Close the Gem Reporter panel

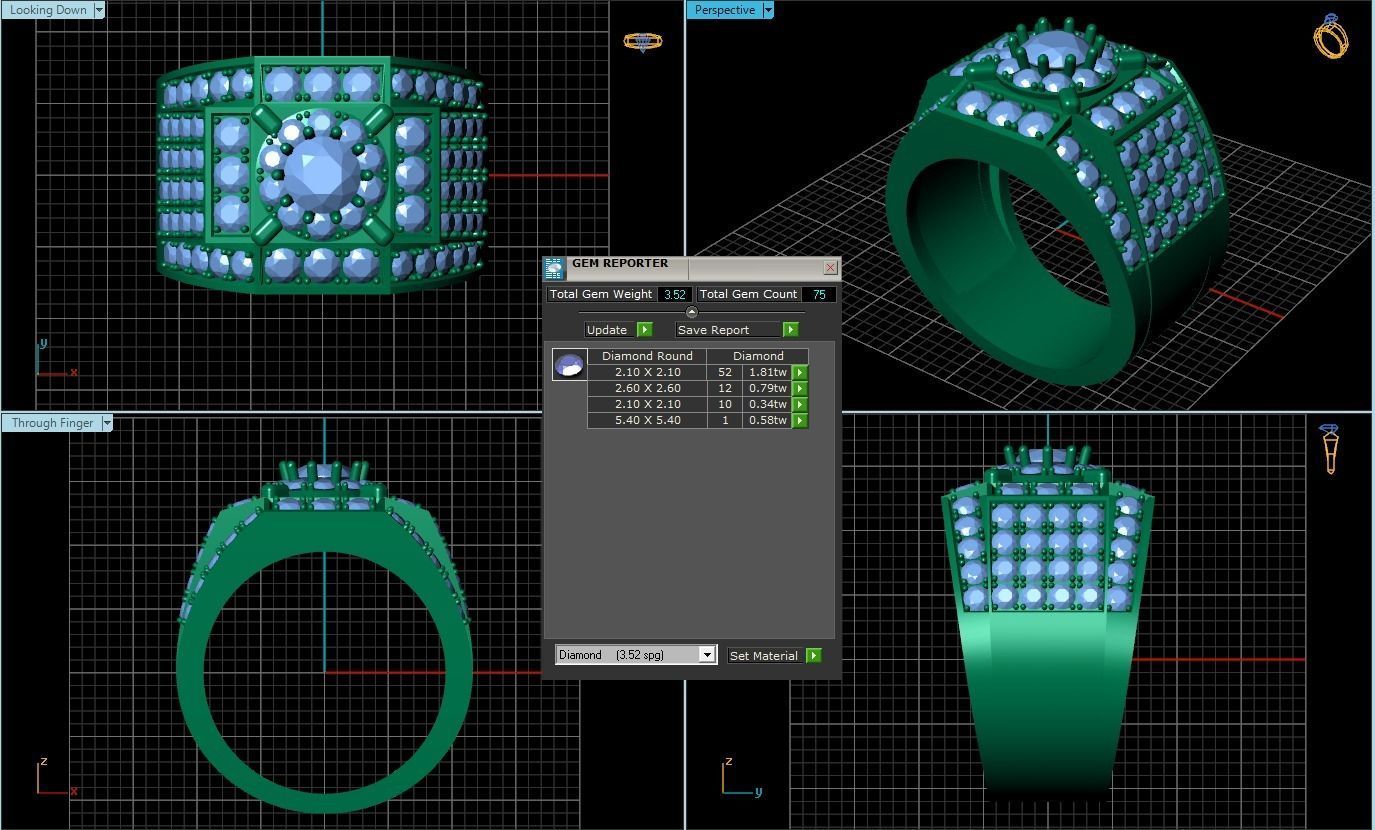pos(830,268)
